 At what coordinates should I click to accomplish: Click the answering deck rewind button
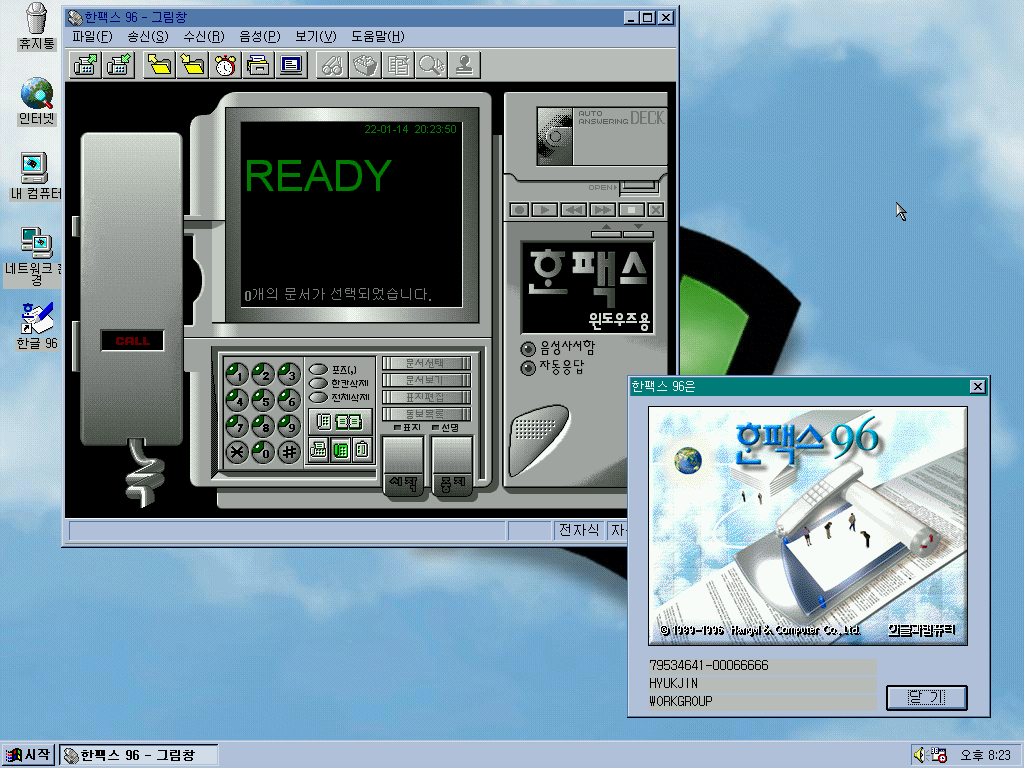(x=573, y=210)
